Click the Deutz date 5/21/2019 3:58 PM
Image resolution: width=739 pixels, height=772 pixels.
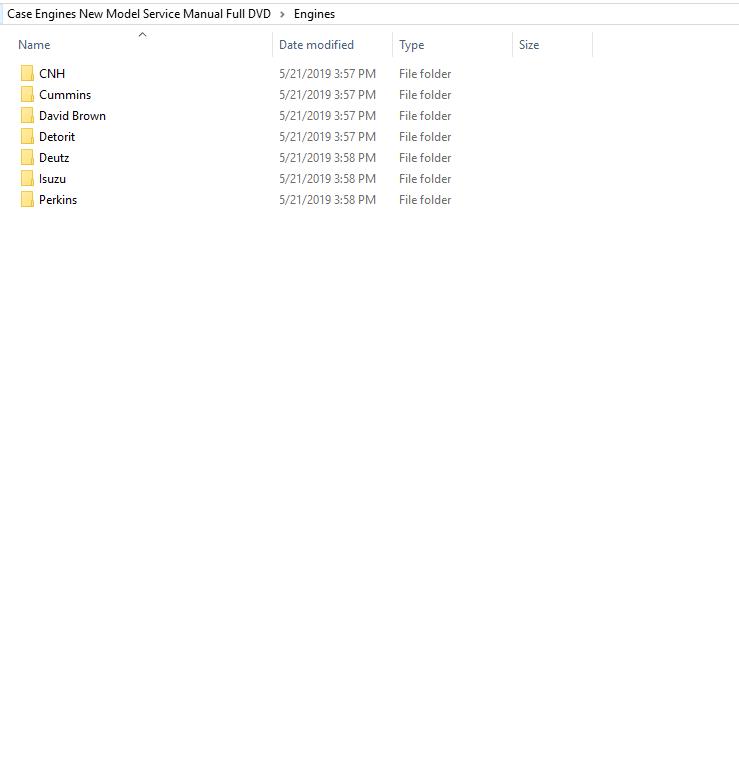click(327, 158)
